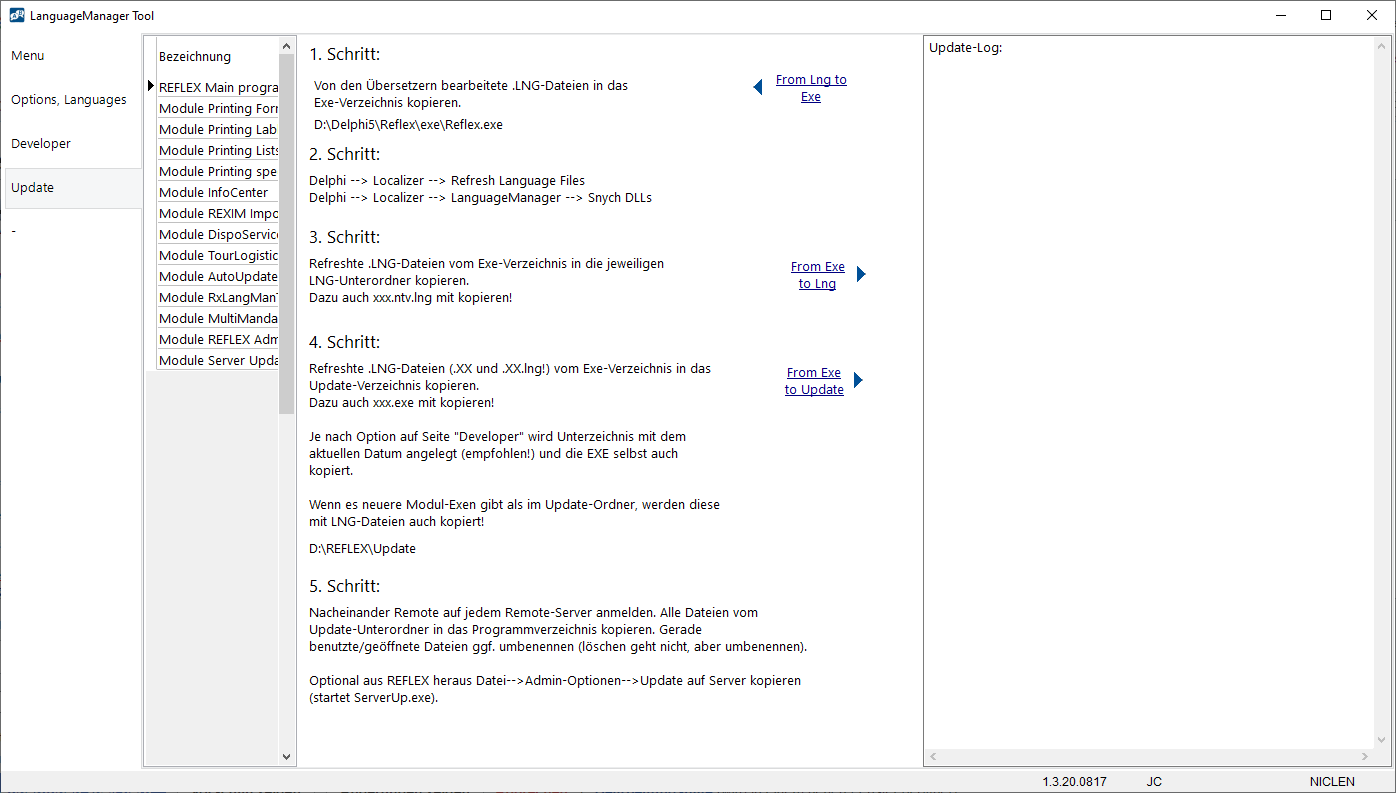
Task: Click the D:\REFLEX\Update path text
Action: 362,549
